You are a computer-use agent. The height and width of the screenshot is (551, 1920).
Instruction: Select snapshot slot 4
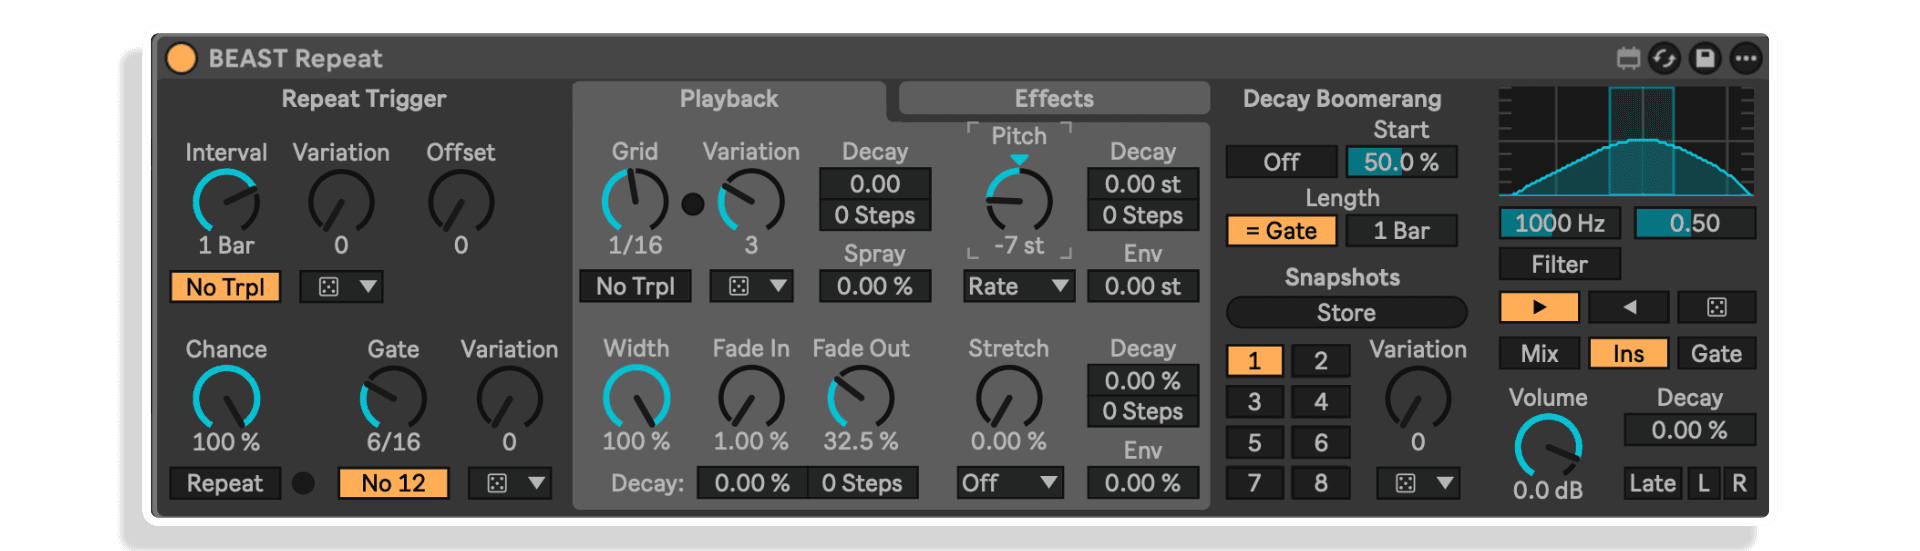1321,402
